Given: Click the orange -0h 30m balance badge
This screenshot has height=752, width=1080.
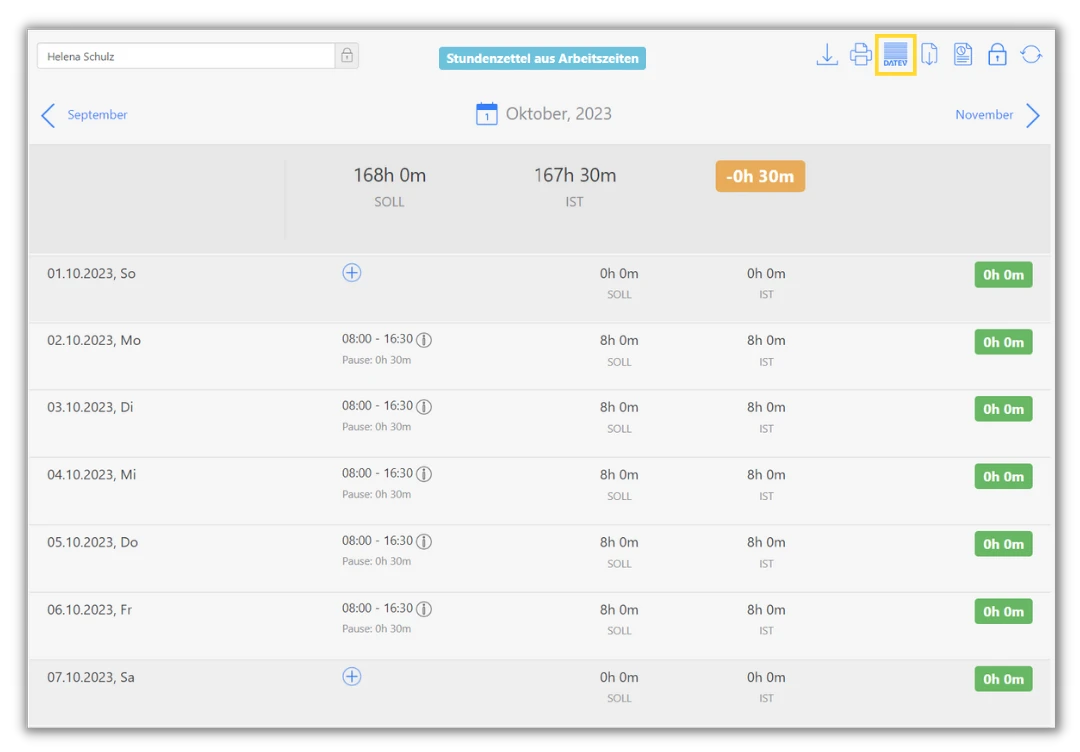Looking at the screenshot, I should point(760,177).
